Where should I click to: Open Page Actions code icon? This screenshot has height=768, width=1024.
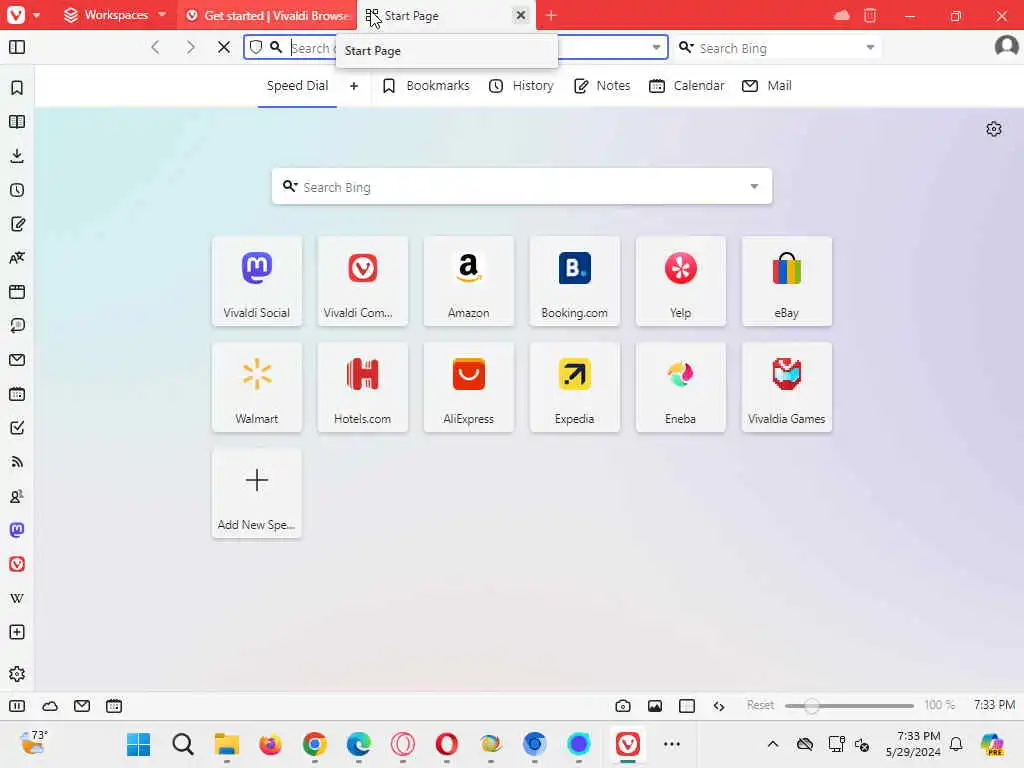[719, 705]
